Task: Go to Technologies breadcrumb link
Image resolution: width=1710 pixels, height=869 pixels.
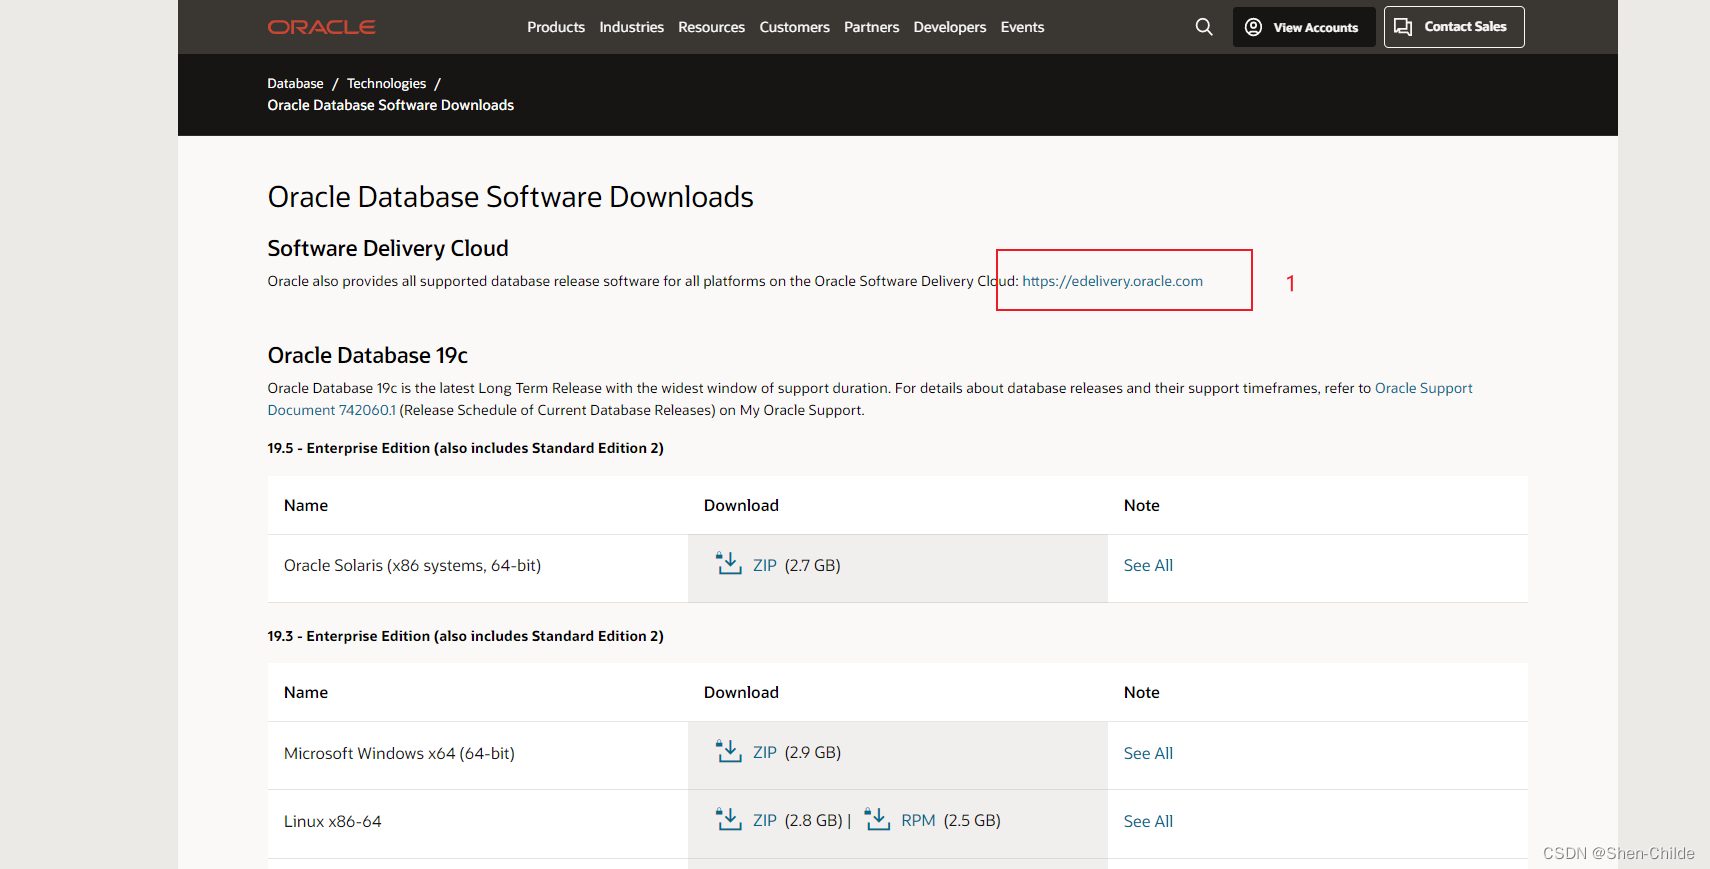Action: [386, 83]
